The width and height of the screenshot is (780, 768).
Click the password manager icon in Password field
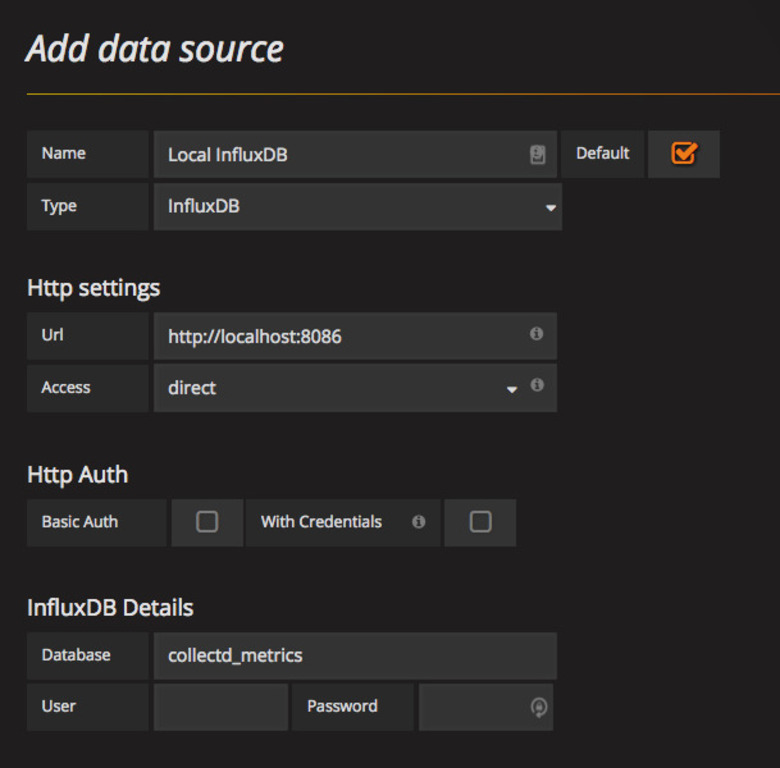pos(539,707)
